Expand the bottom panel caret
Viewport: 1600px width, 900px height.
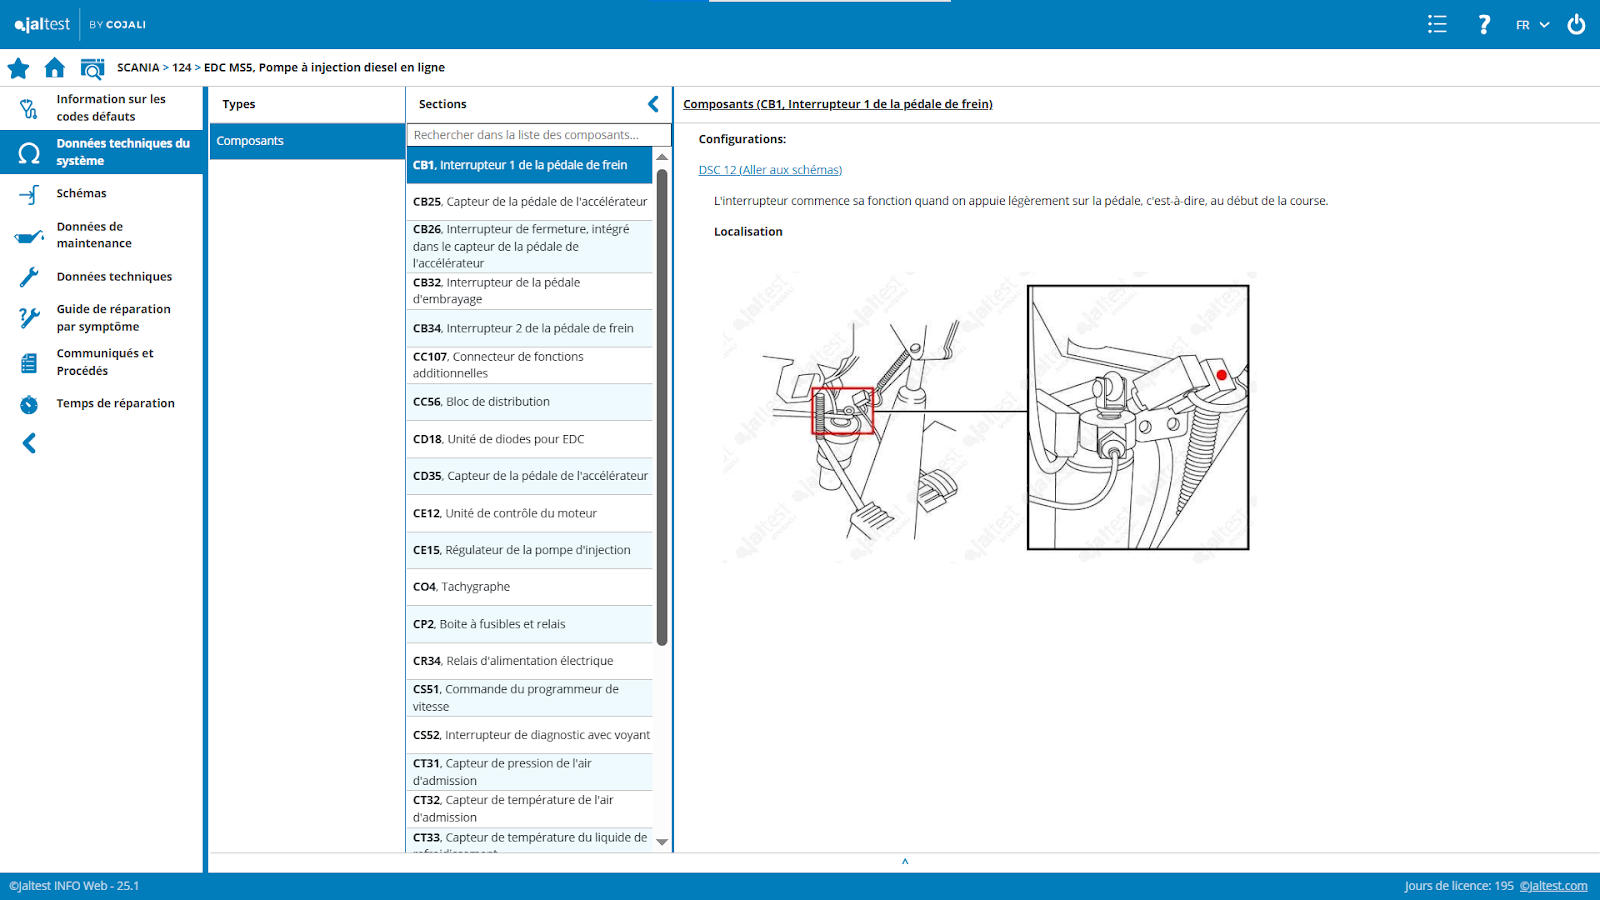(x=905, y=861)
